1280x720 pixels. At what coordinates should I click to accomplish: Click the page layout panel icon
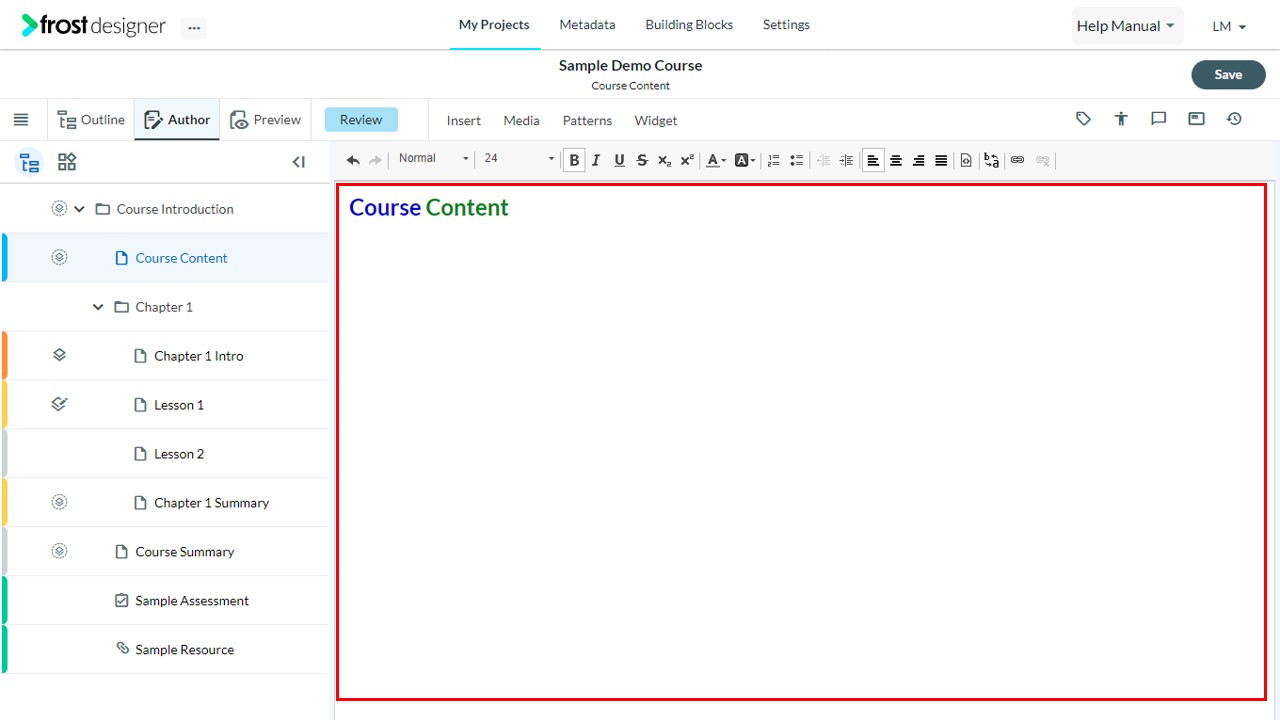(x=1196, y=119)
